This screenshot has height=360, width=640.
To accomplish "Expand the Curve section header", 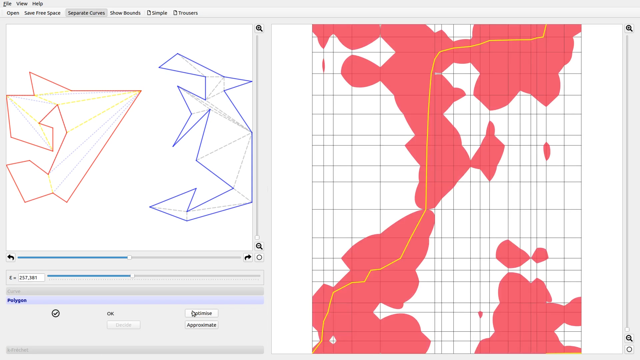I will coord(135,291).
